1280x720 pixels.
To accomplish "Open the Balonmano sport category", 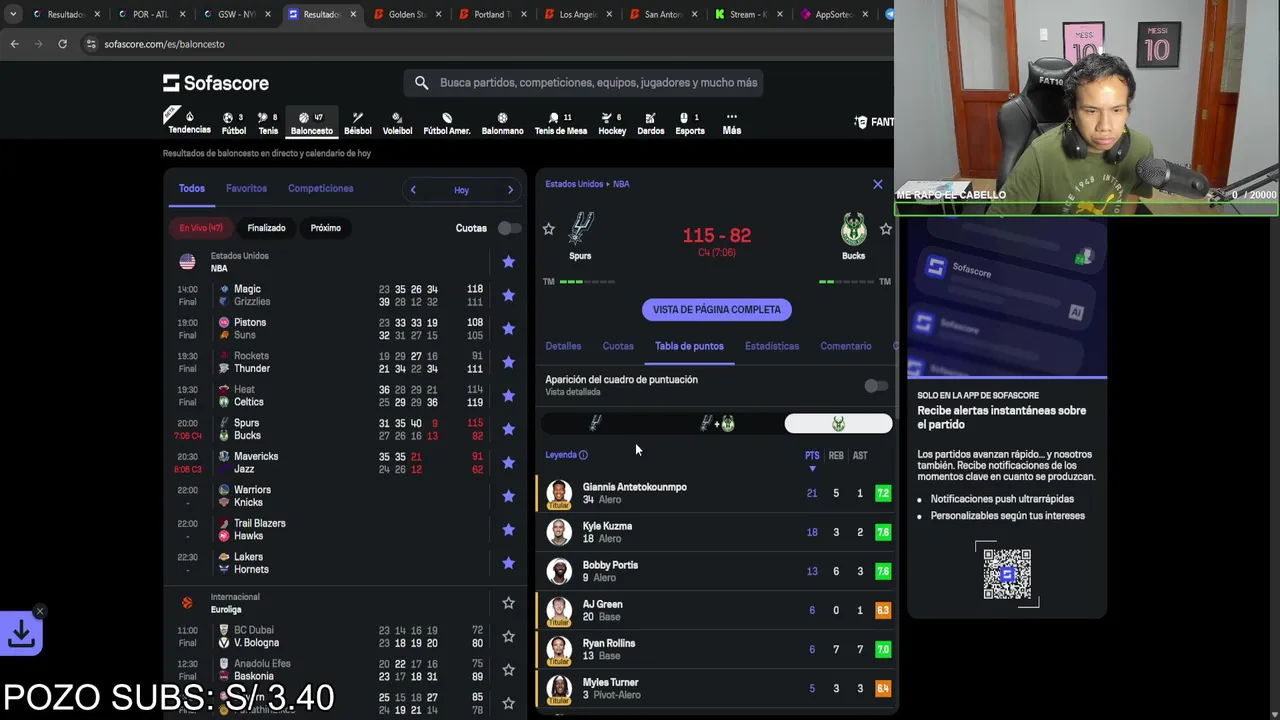I will (x=502, y=123).
